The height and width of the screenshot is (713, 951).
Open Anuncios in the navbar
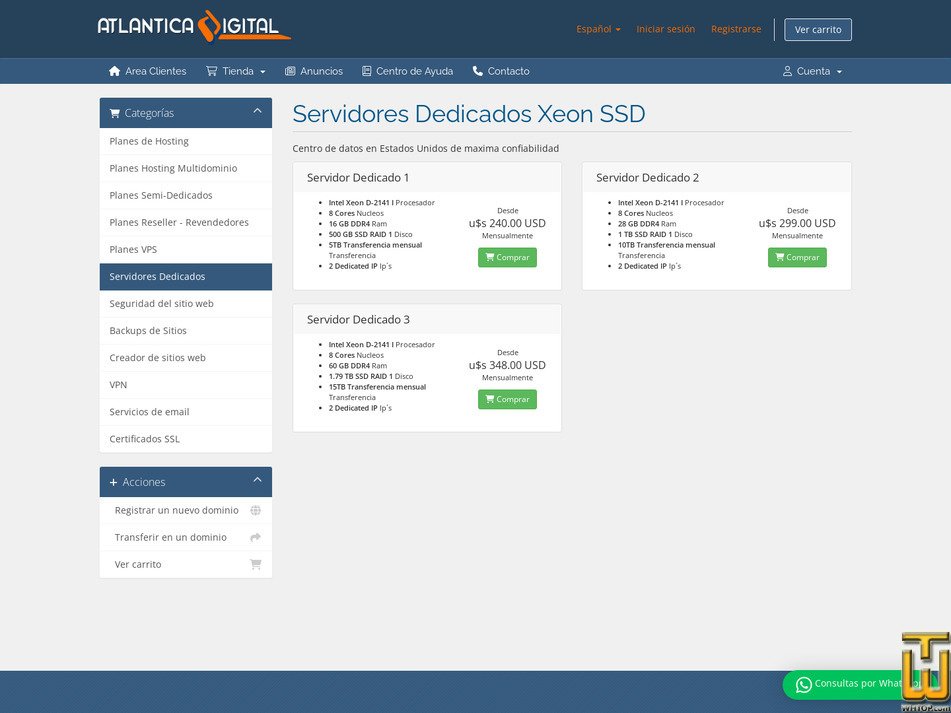point(314,71)
